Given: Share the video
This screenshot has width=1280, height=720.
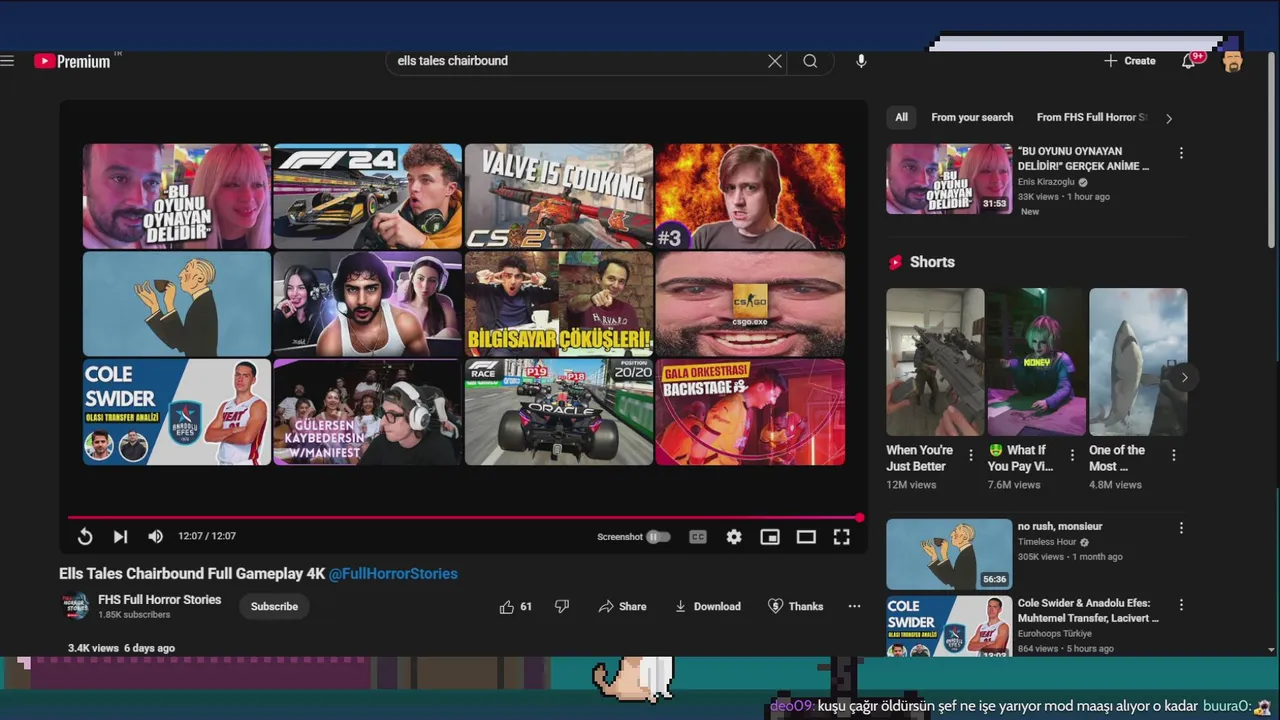Looking at the screenshot, I should (622, 606).
